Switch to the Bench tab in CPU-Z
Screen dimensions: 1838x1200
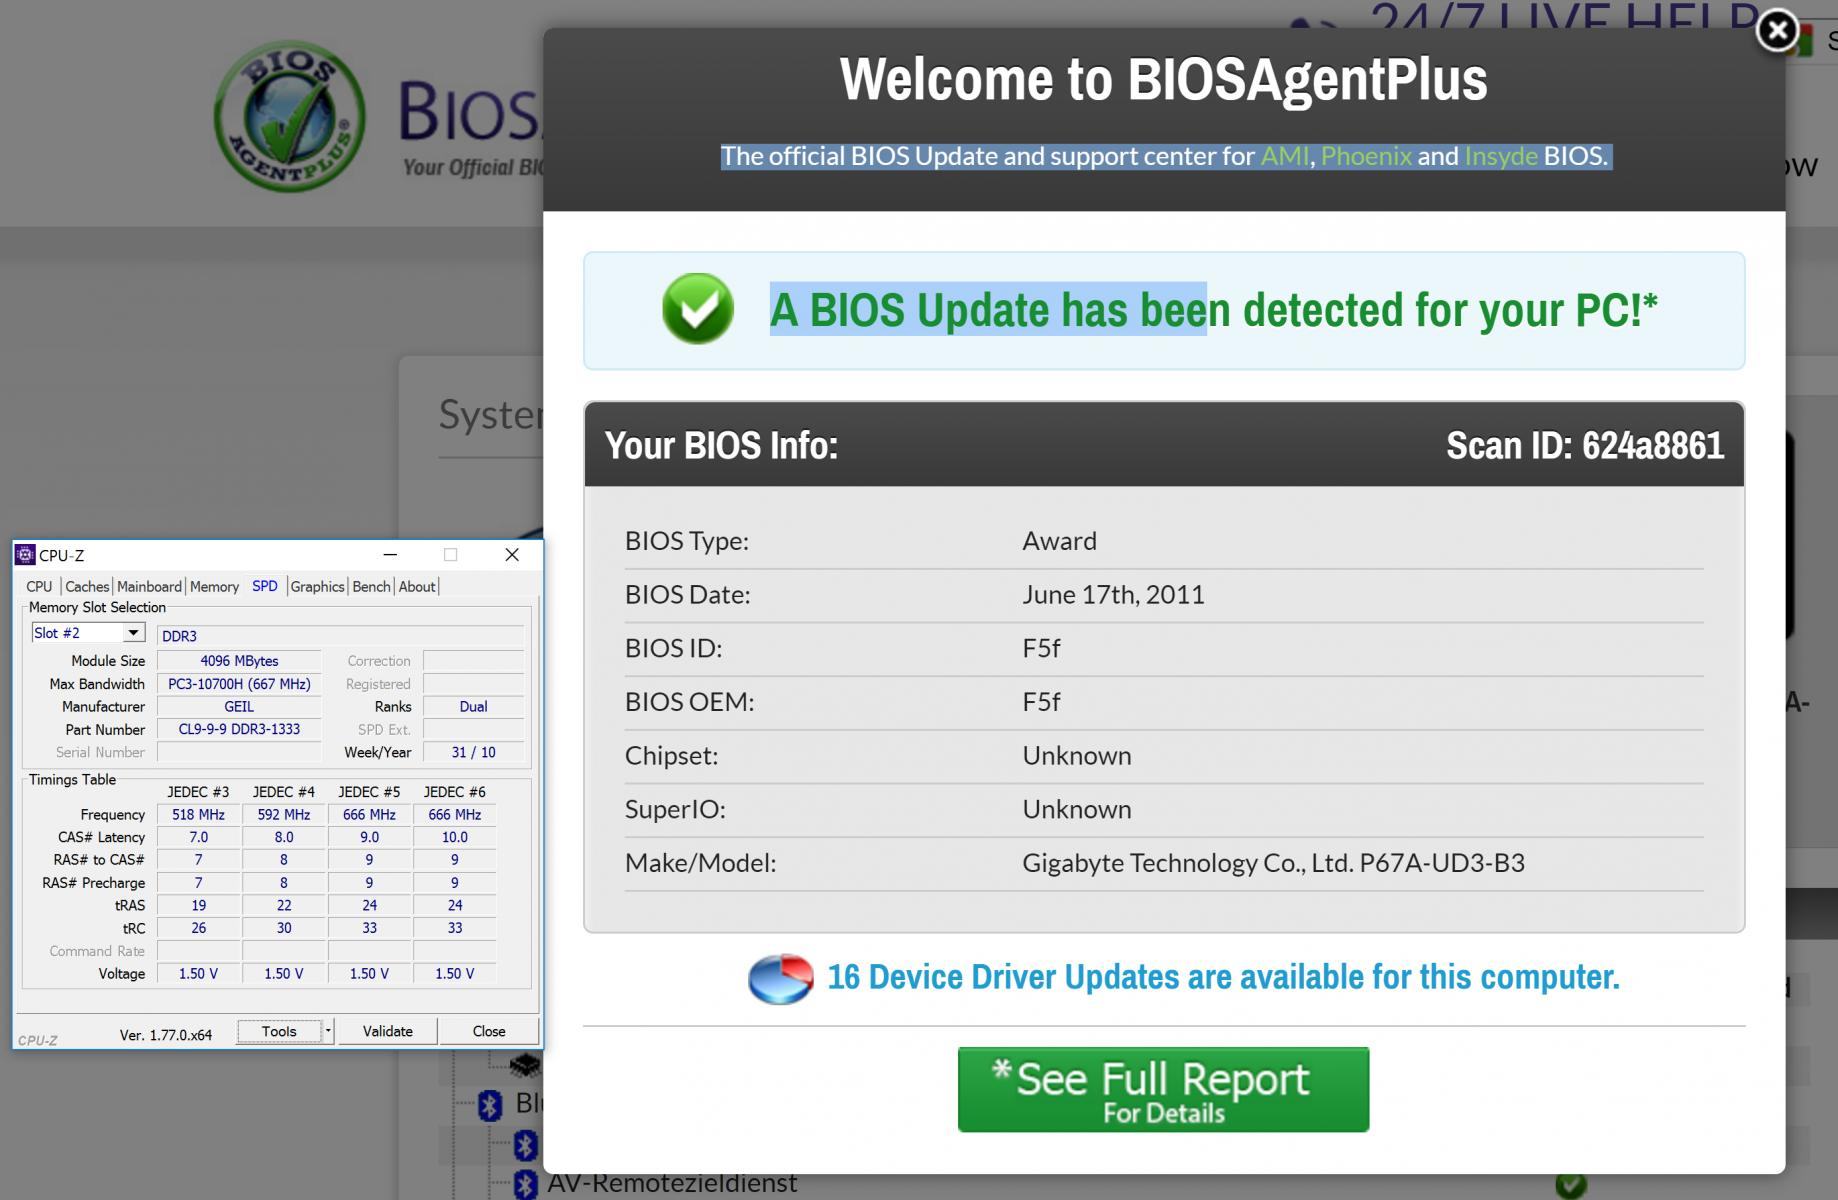(x=371, y=587)
